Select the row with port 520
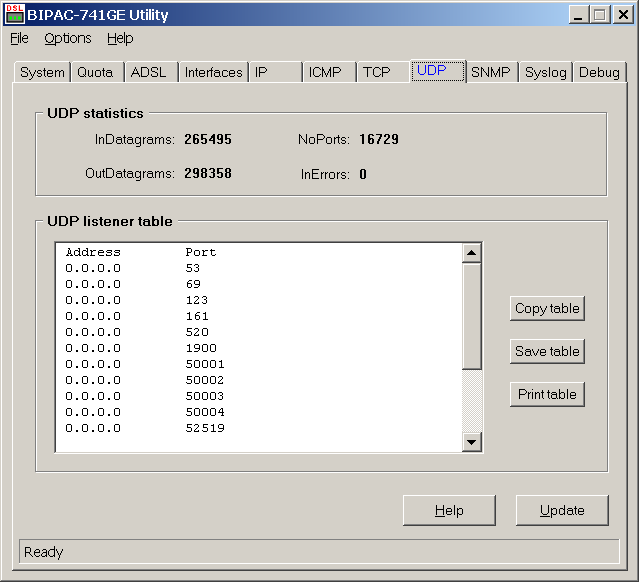This screenshot has height=582, width=639. [259, 332]
